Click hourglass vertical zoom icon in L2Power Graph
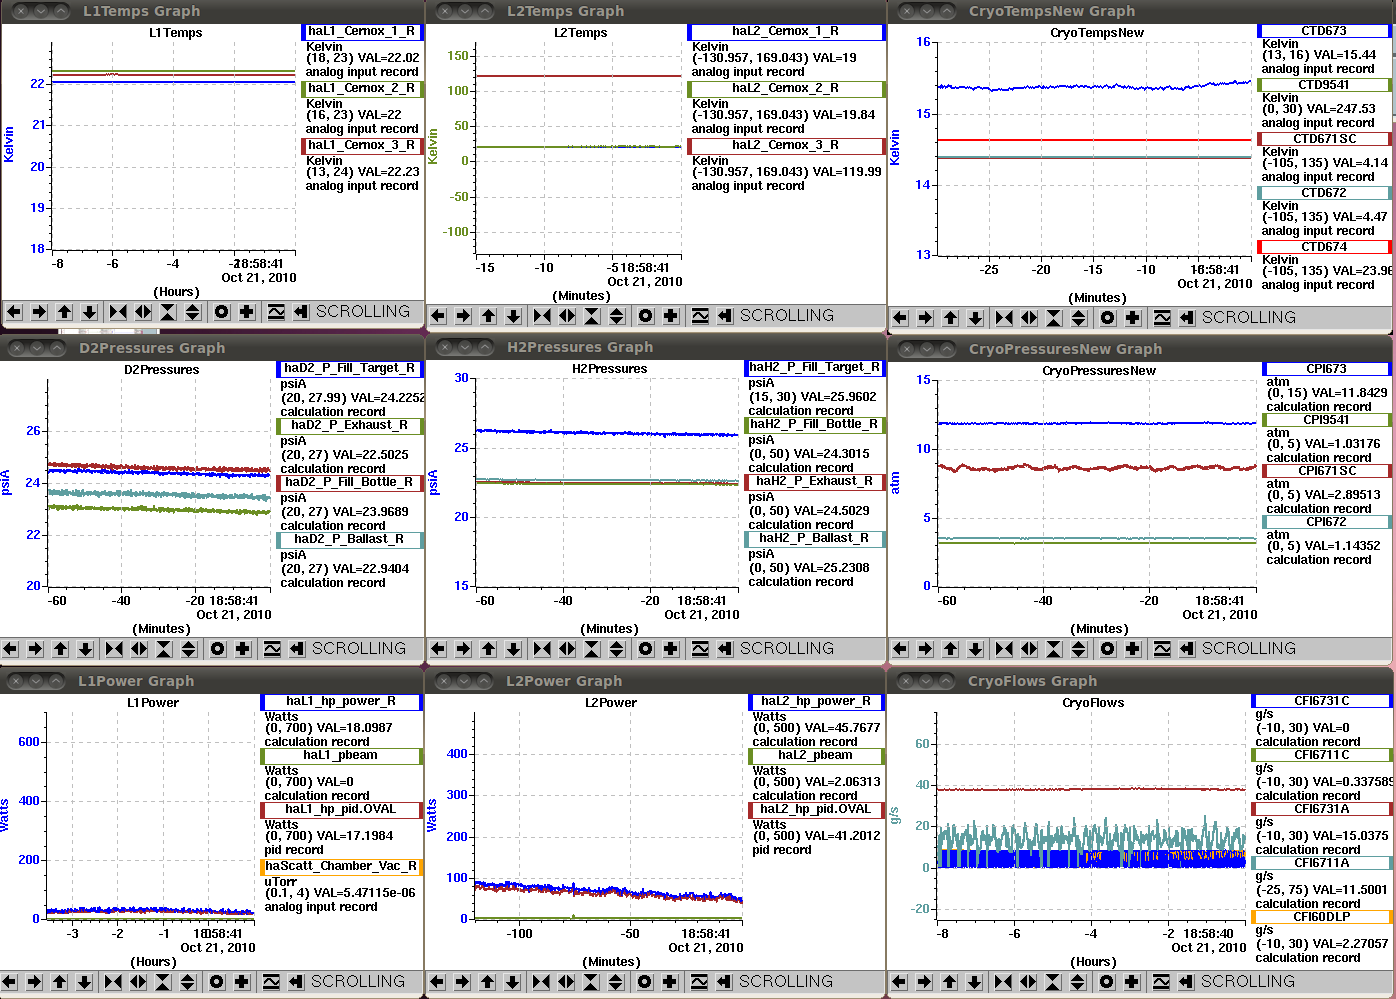 [591, 982]
